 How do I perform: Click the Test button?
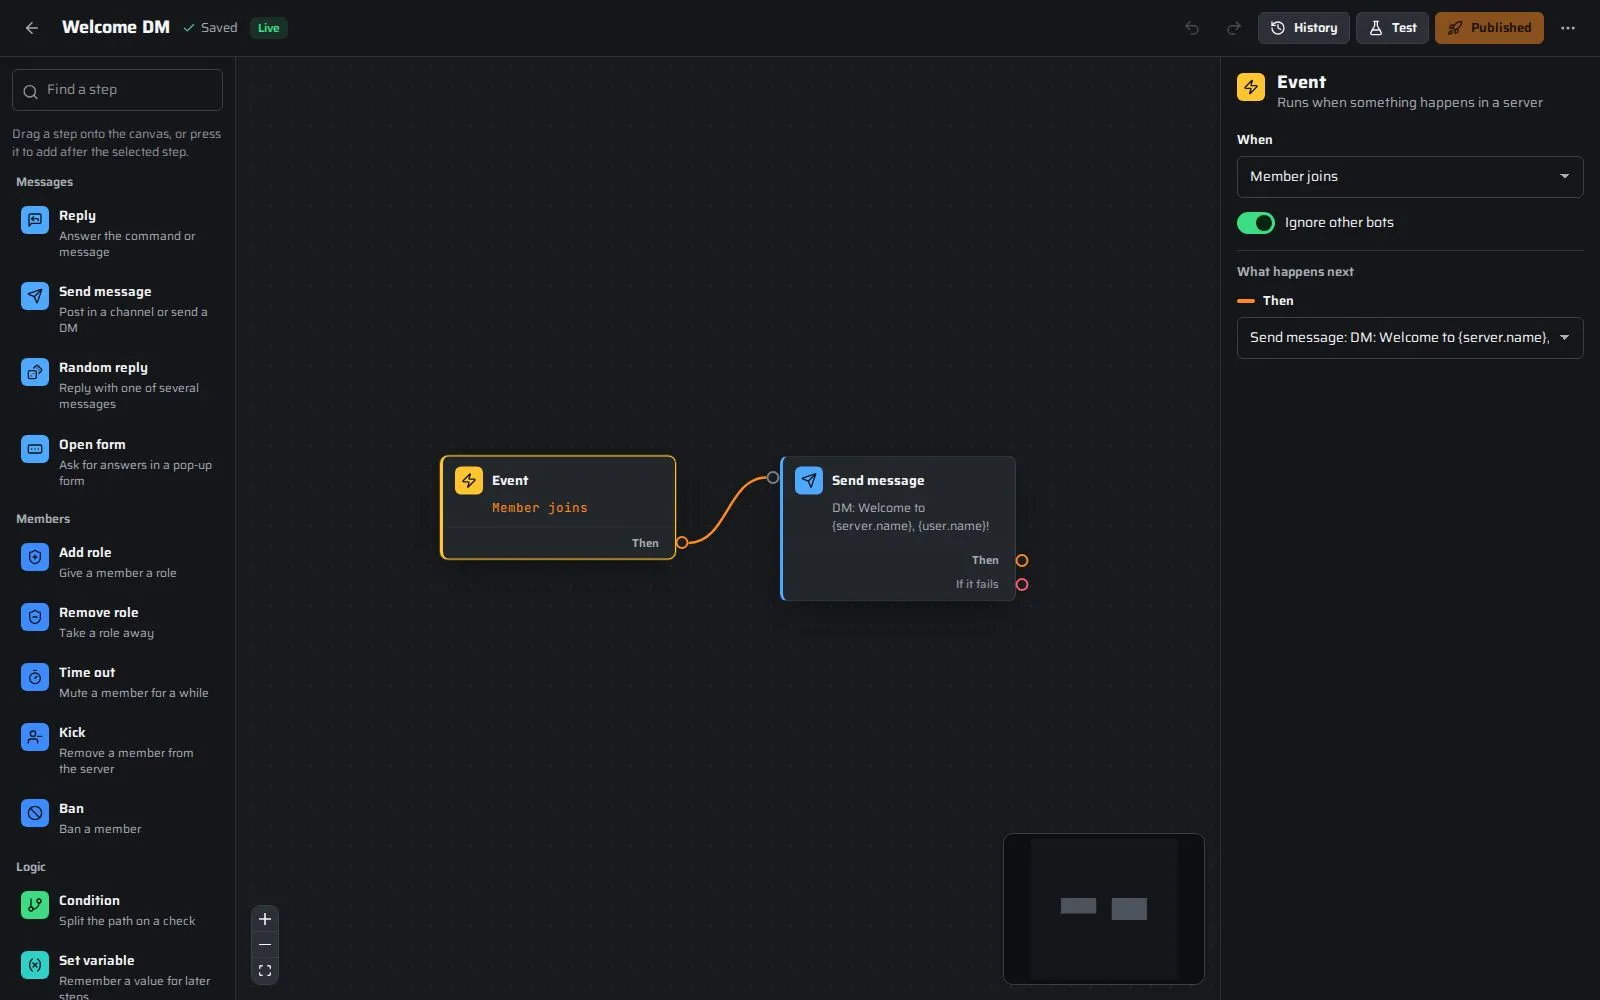pyautogui.click(x=1392, y=28)
